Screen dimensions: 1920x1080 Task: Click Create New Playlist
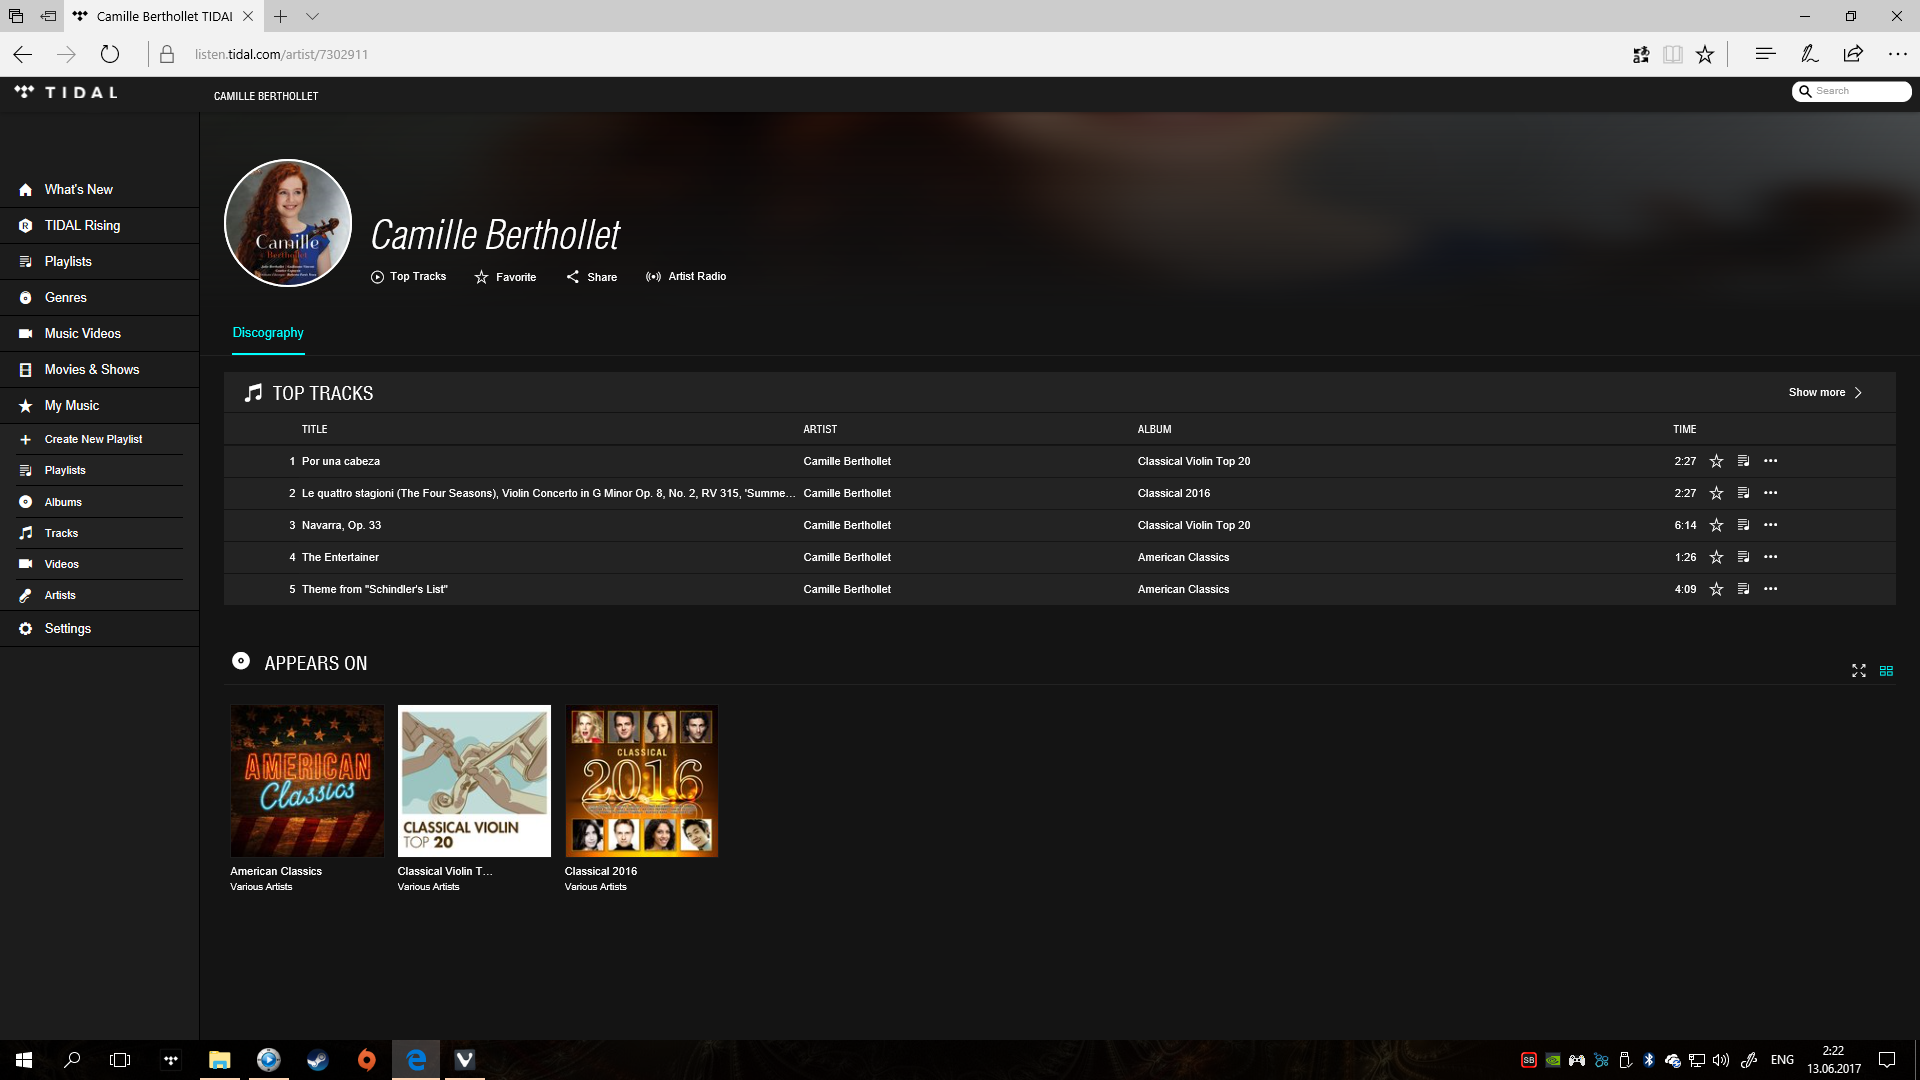coord(92,439)
